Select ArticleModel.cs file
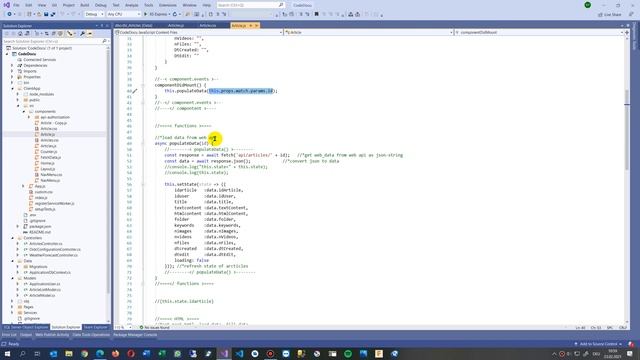Screen dimensions: 640x360 click(x=42, y=295)
